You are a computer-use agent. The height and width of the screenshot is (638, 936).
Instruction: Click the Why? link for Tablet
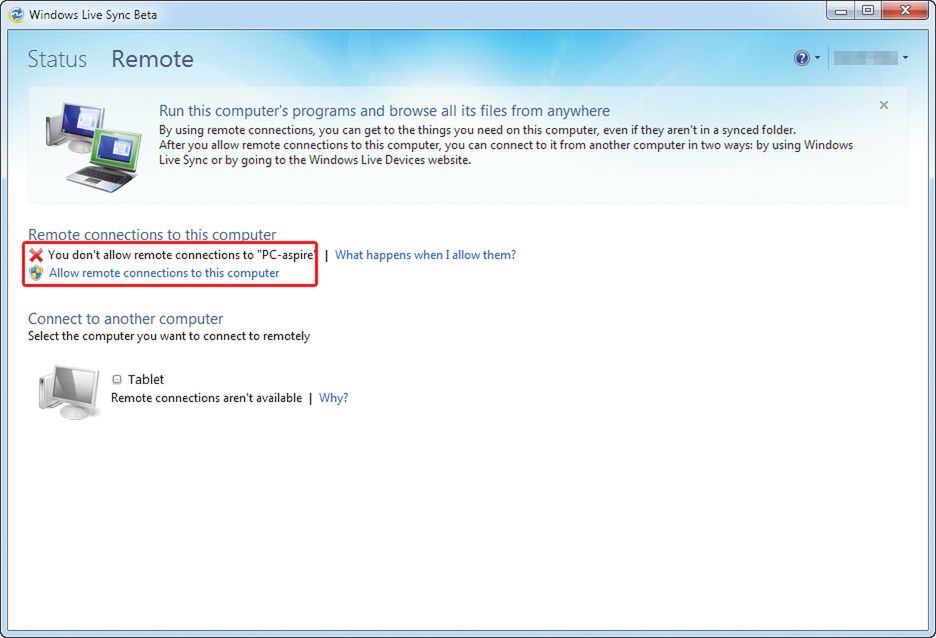333,398
